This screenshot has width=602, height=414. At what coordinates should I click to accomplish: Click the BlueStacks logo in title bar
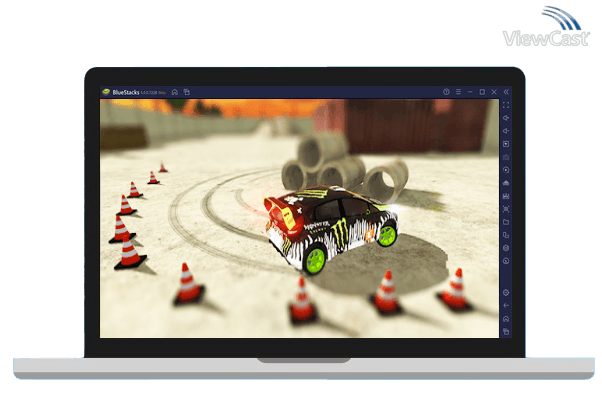click(x=106, y=92)
